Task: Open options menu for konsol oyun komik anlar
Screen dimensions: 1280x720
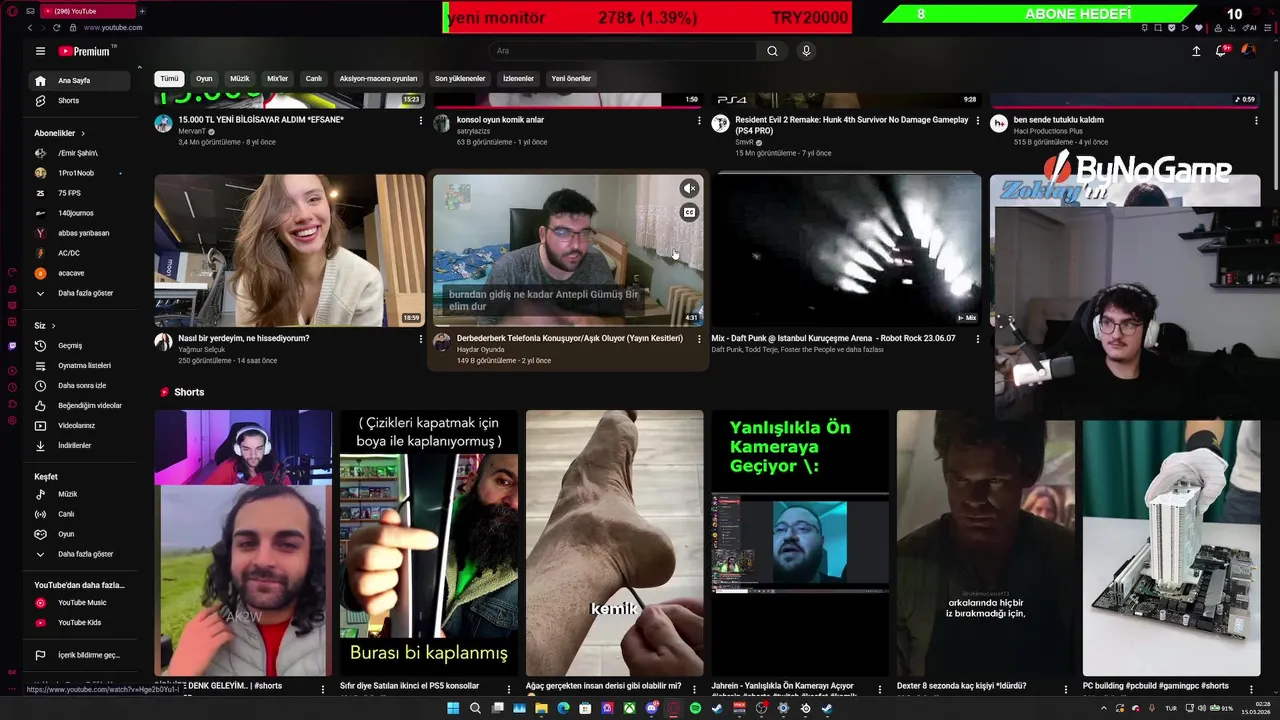Action: (x=699, y=120)
